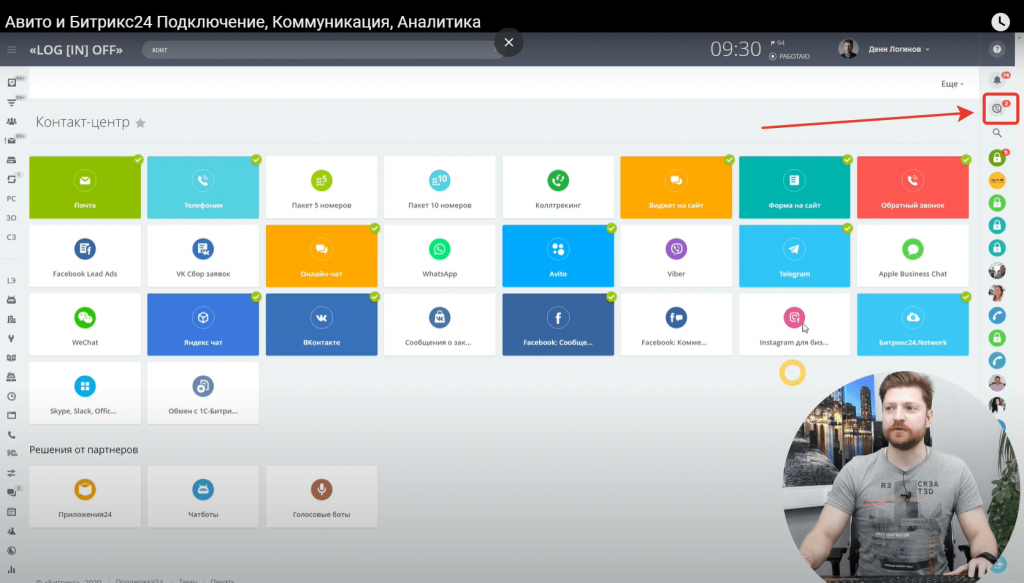Open the Коллтрекинг tile
The width and height of the screenshot is (1024, 583).
pyautogui.click(x=558, y=187)
